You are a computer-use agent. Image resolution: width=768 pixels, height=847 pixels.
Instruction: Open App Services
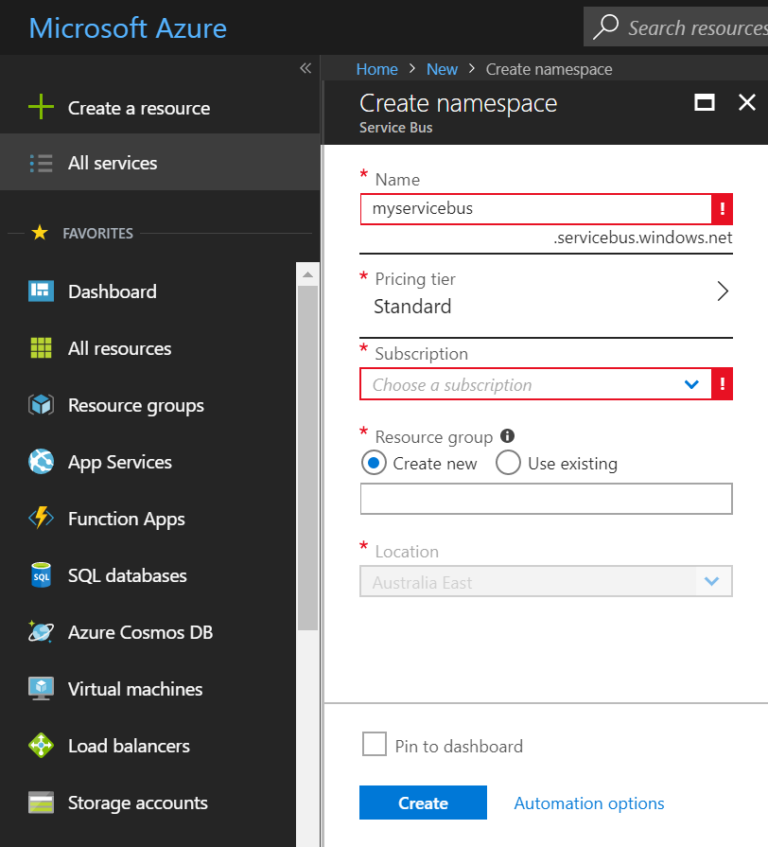pyautogui.click(x=120, y=462)
